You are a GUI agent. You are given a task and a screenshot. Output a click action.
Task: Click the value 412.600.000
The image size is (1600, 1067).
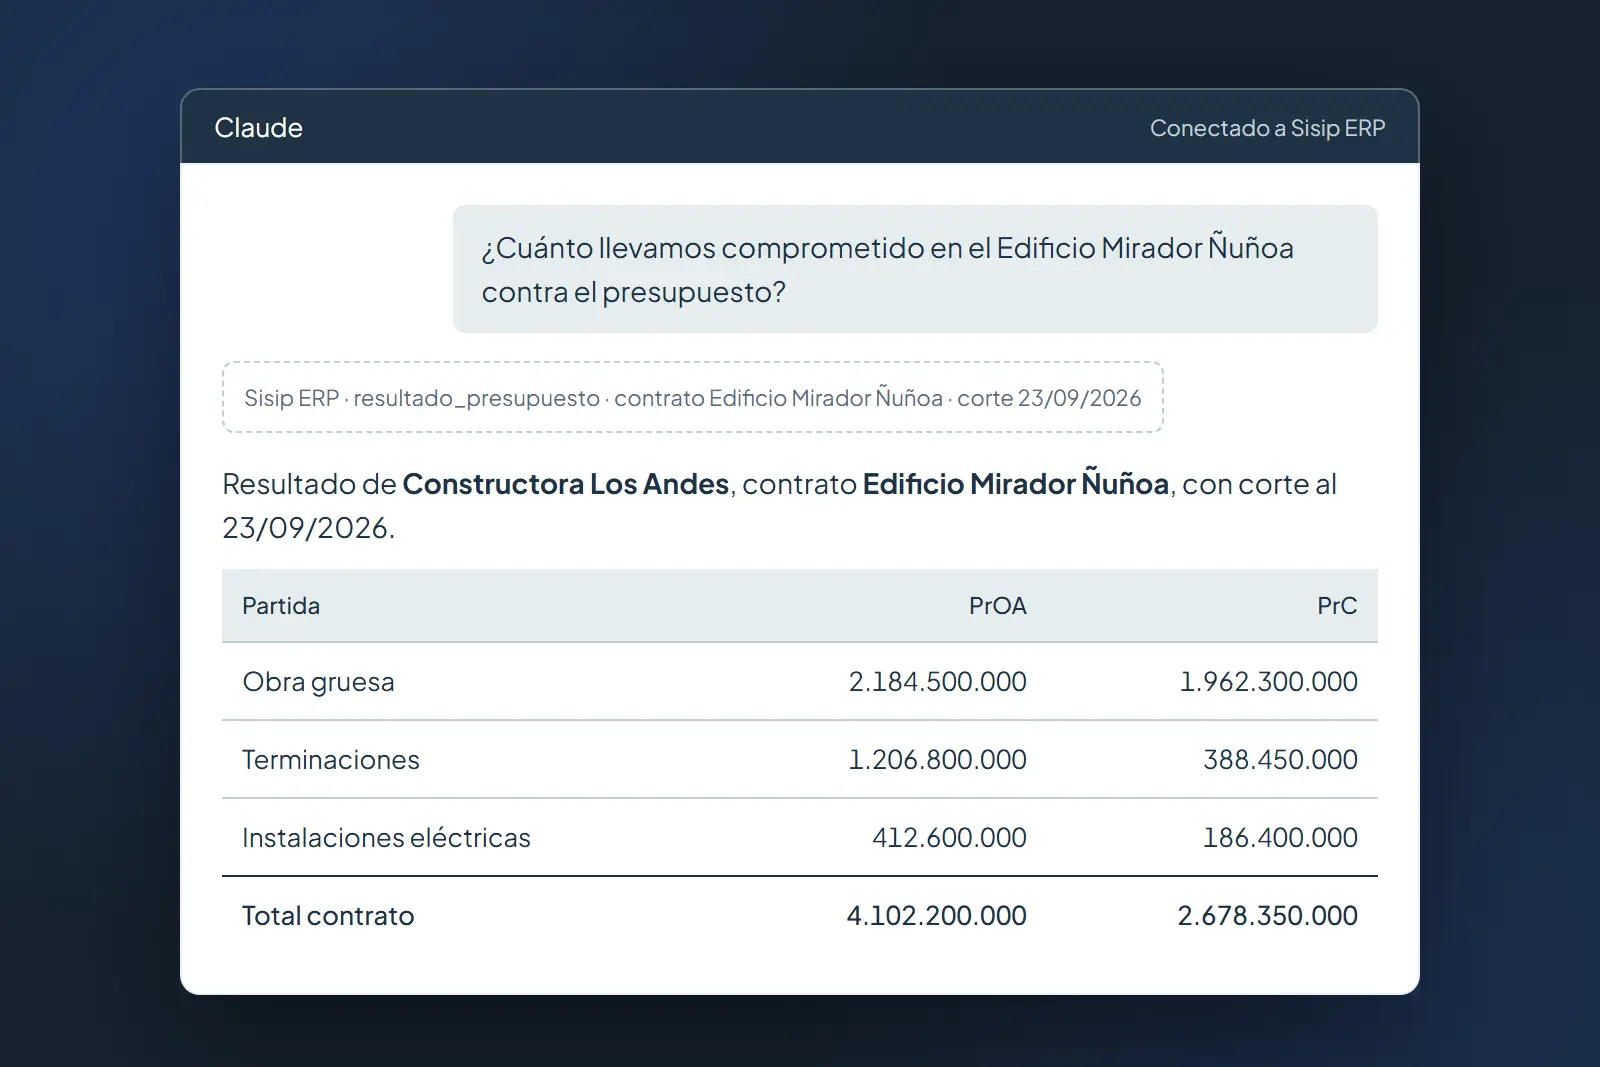tap(949, 838)
